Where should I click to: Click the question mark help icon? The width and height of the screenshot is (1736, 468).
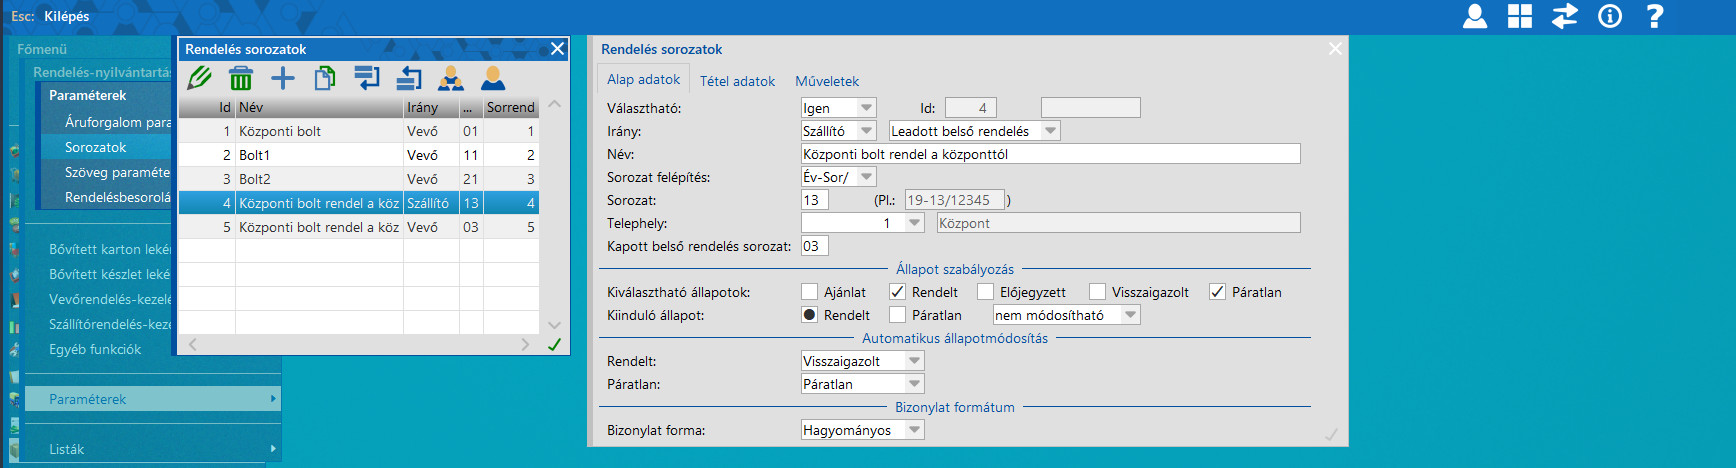(1655, 16)
